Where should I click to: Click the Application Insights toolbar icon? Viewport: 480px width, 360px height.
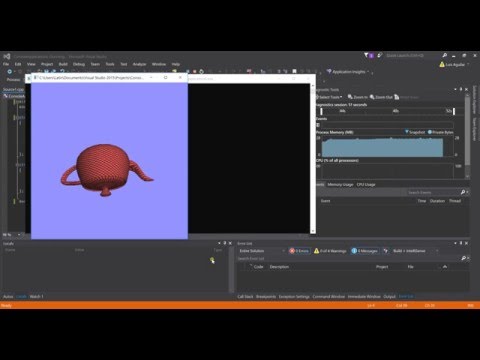pyautogui.click(x=329, y=72)
